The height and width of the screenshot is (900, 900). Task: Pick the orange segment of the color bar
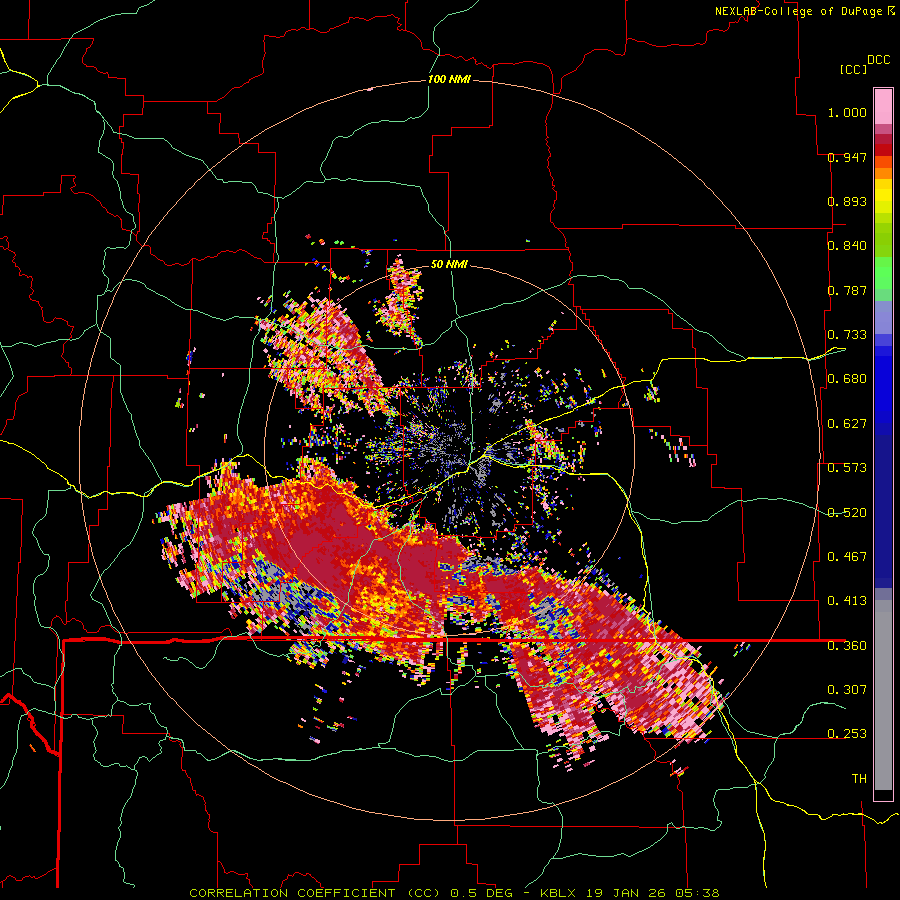883,173
